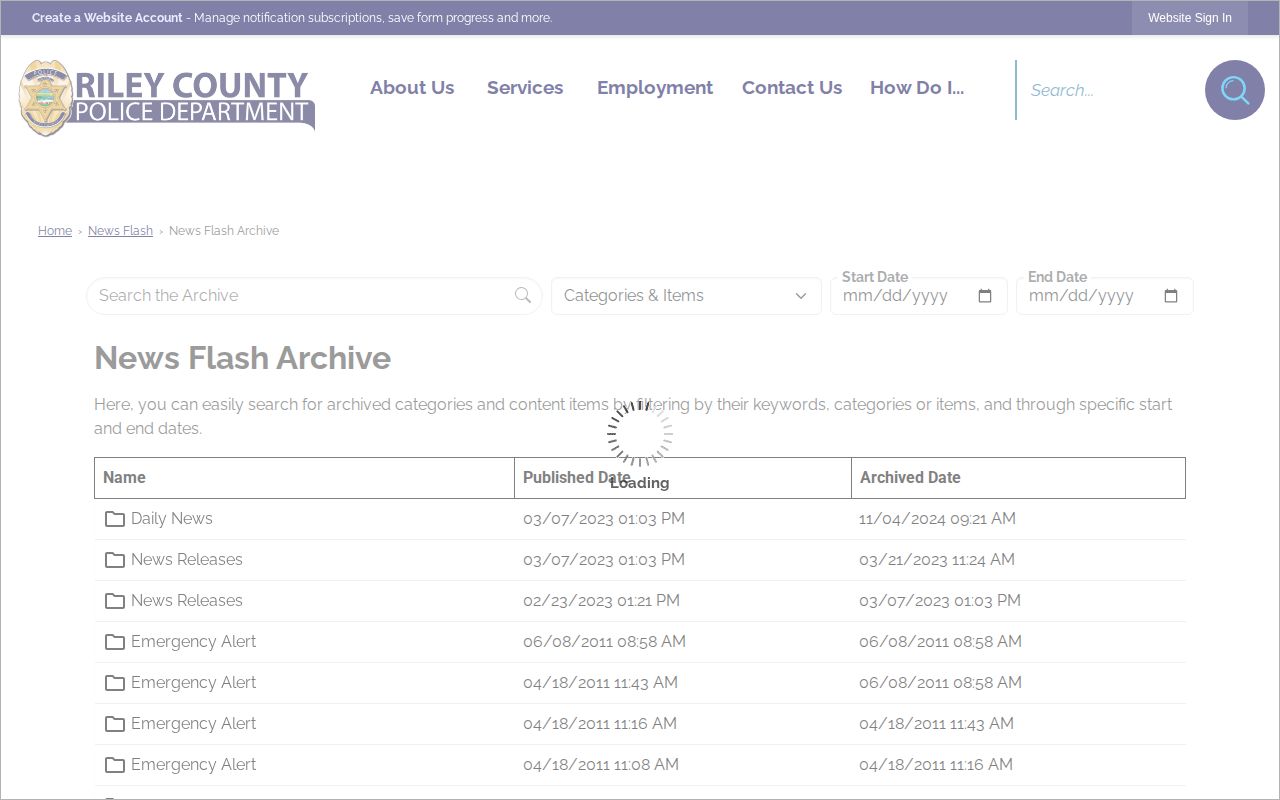Open the About Us menu
This screenshot has height=800, width=1280.
coord(412,88)
